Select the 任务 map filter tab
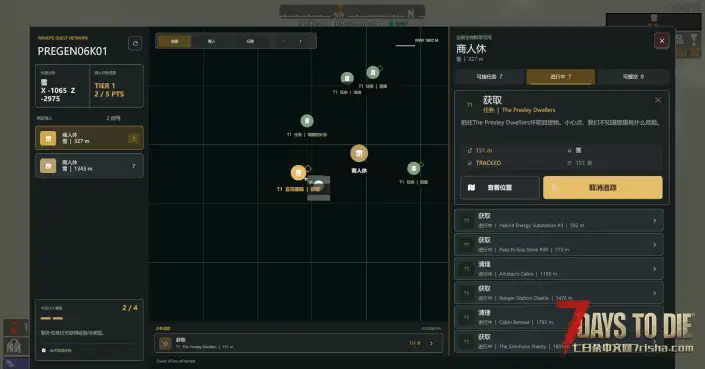 [250, 41]
